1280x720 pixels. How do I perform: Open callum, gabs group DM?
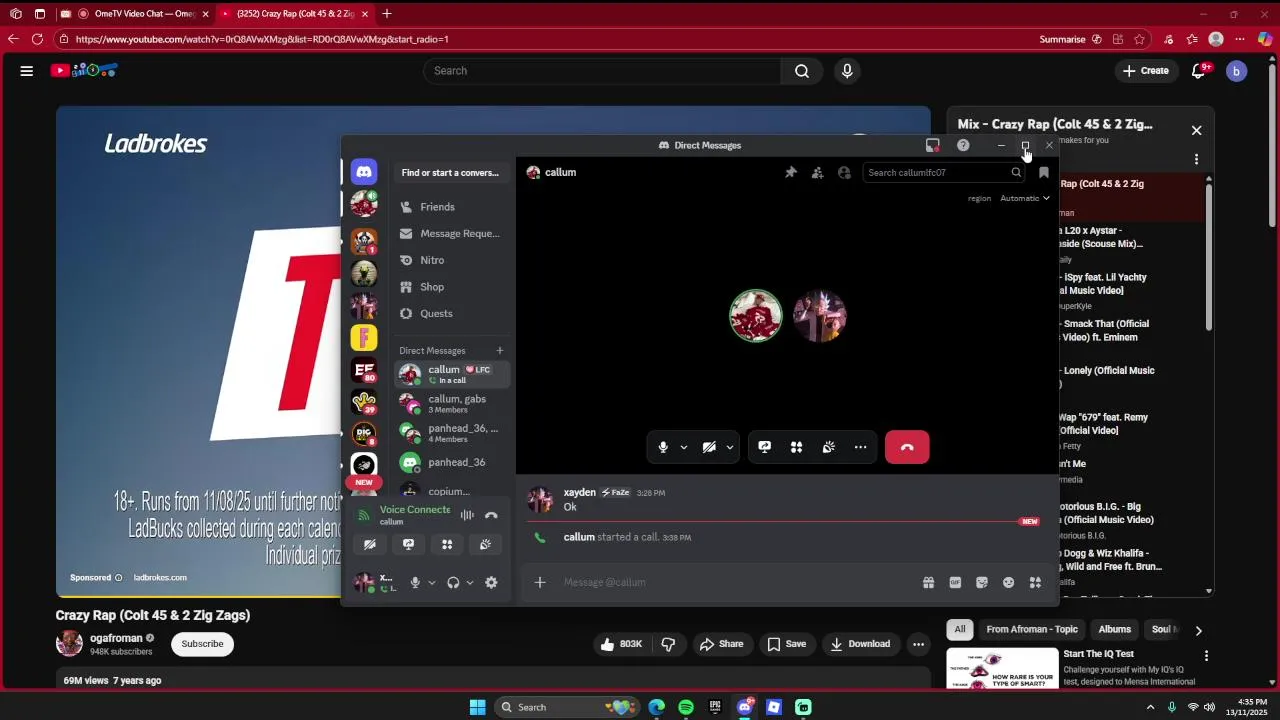click(x=452, y=404)
